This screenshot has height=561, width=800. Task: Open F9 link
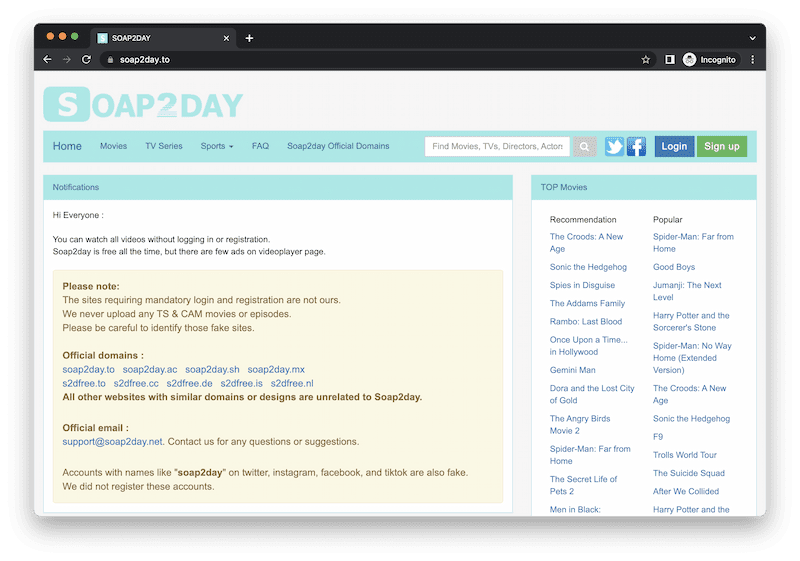pyautogui.click(x=658, y=437)
